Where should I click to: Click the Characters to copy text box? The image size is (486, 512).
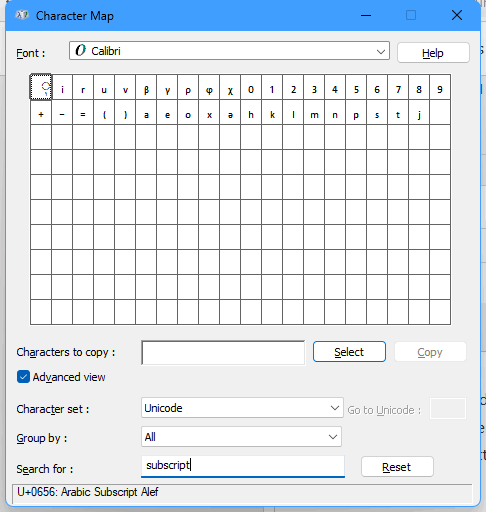[x=223, y=352]
